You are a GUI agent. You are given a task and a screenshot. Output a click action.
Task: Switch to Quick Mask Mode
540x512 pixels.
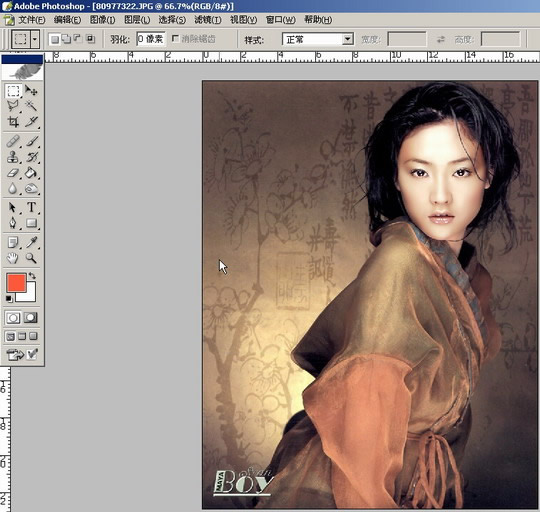[x=31, y=318]
